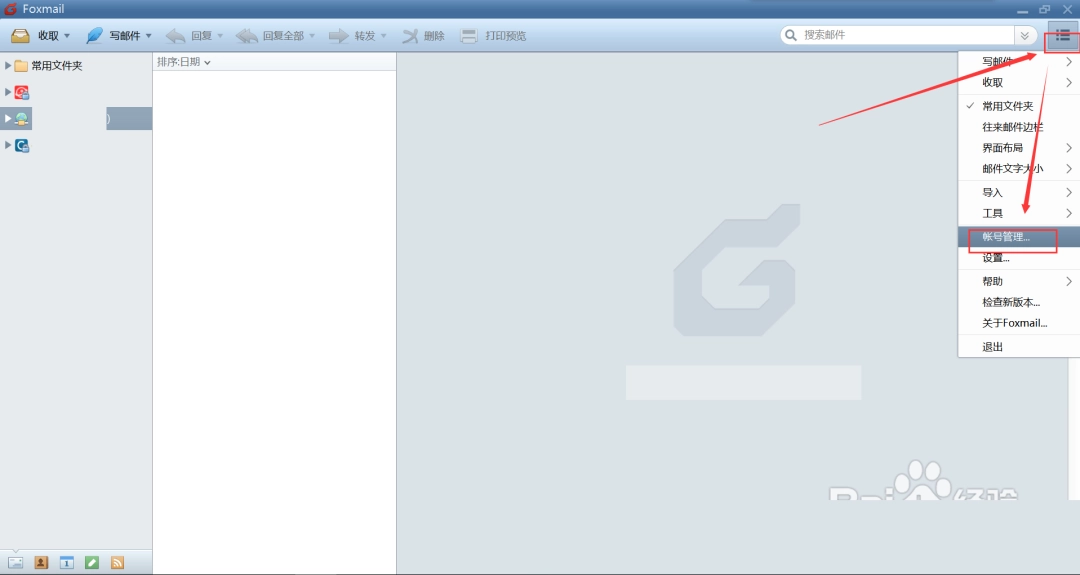This screenshot has height=575, width=1080.
Task: Click the 收取 (Receive) toolbar button
Action: pos(34,36)
